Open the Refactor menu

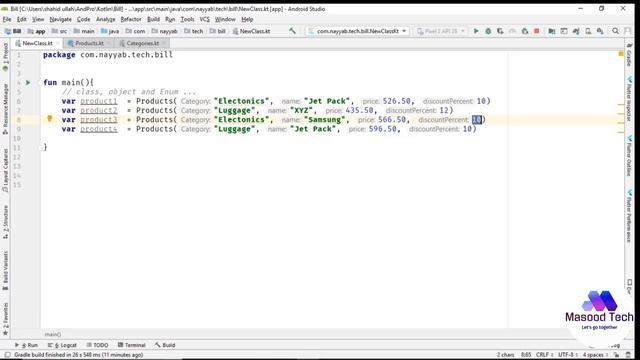pos(131,19)
